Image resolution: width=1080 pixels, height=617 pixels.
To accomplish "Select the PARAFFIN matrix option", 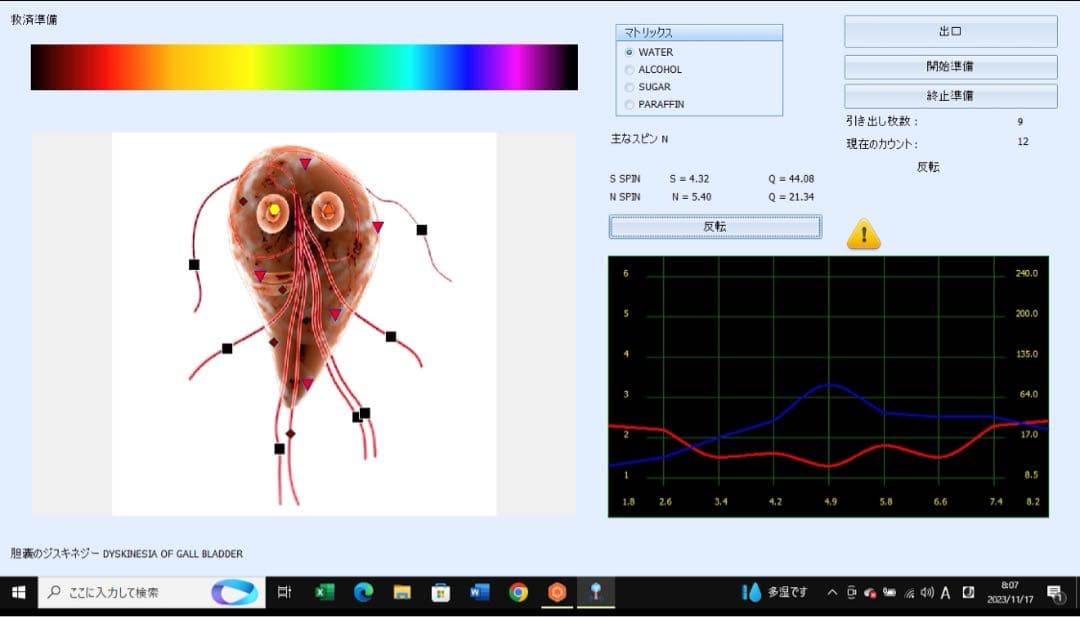I will [629, 104].
